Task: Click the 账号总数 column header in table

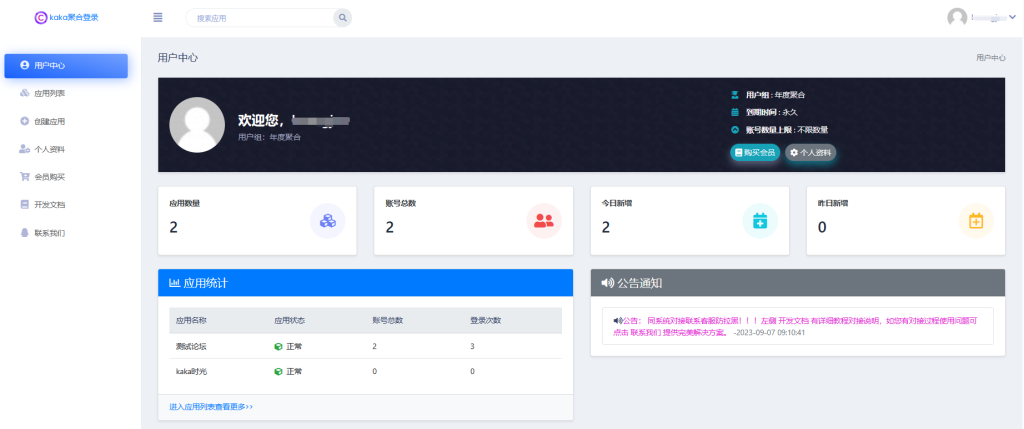Action: pyautogui.click(x=387, y=321)
